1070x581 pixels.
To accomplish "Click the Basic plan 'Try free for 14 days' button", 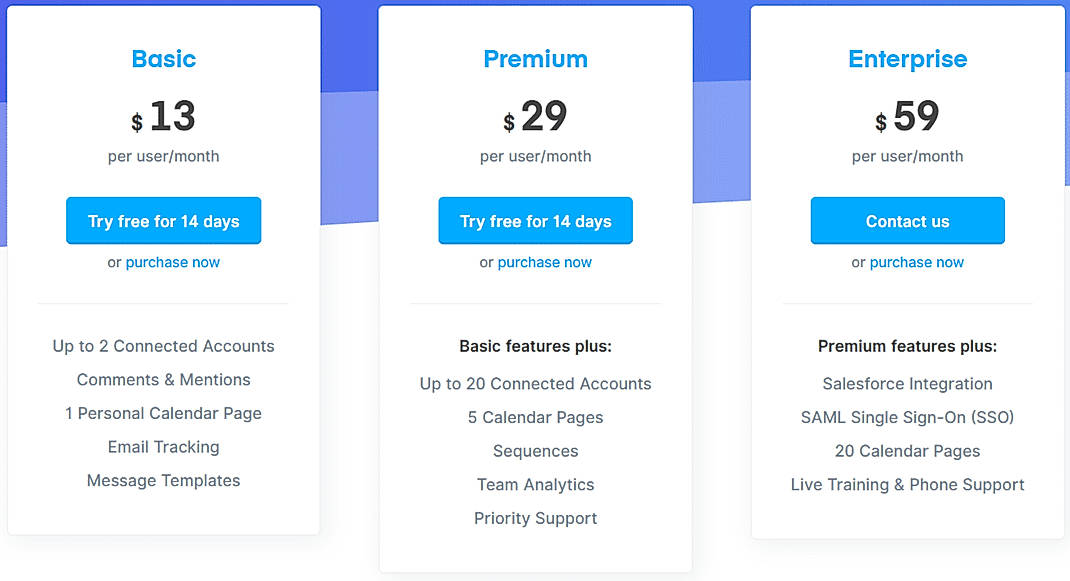I will tap(163, 220).
